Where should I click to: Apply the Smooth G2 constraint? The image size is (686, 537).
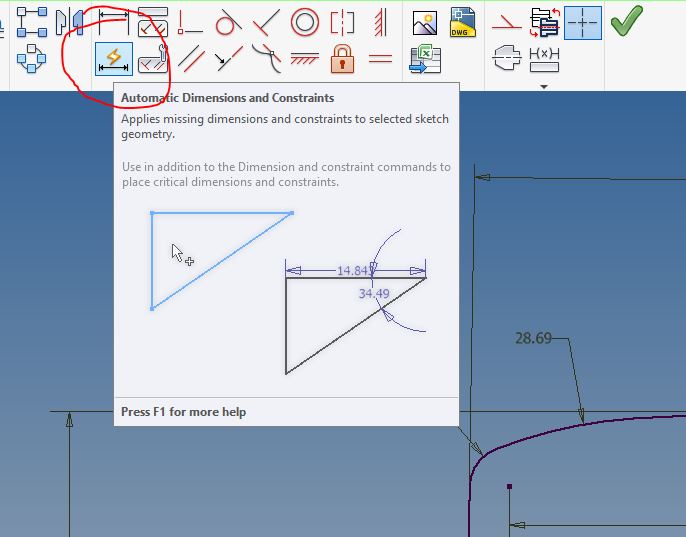(x=266, y=59)
